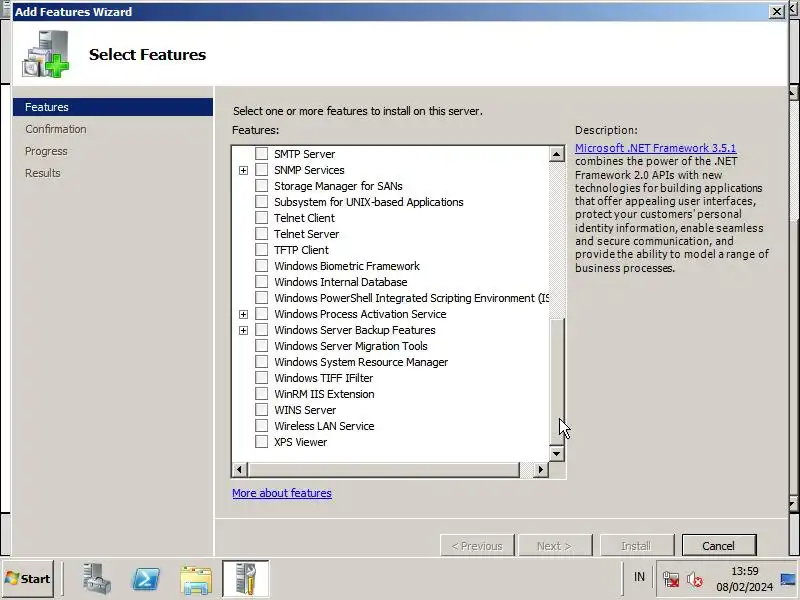Click features list scroll up arrow
800x600 pixels.
point(557,154)
